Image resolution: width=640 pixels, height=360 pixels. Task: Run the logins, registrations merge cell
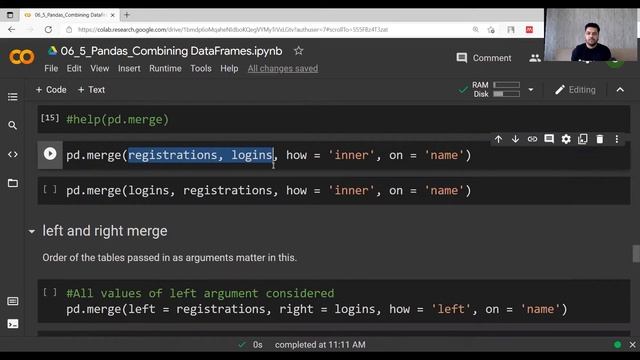coord(50,189)
